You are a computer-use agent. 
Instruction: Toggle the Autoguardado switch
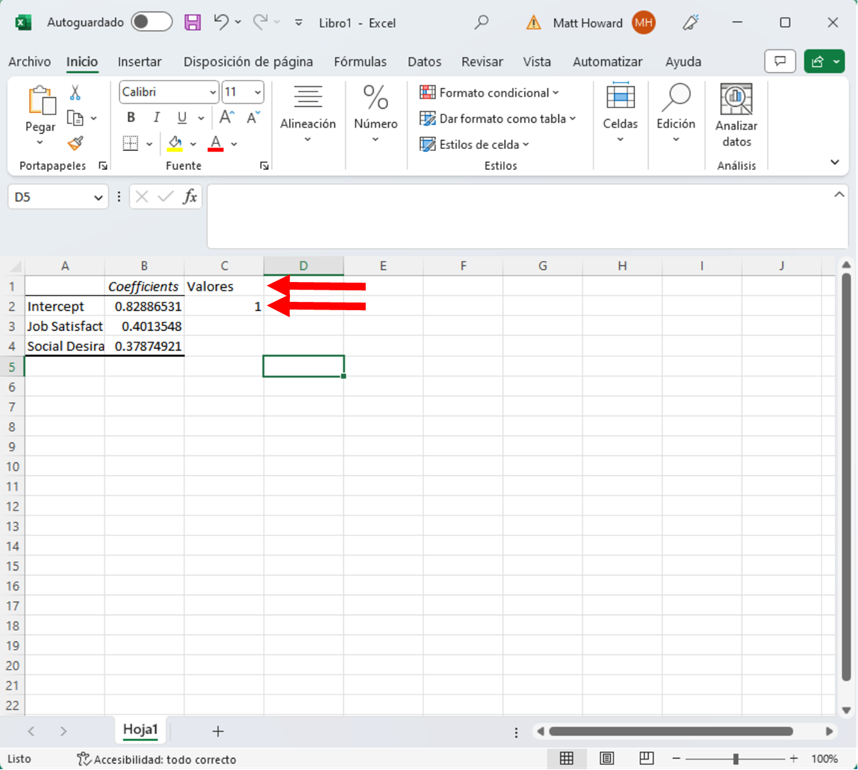tap(151, 22)
